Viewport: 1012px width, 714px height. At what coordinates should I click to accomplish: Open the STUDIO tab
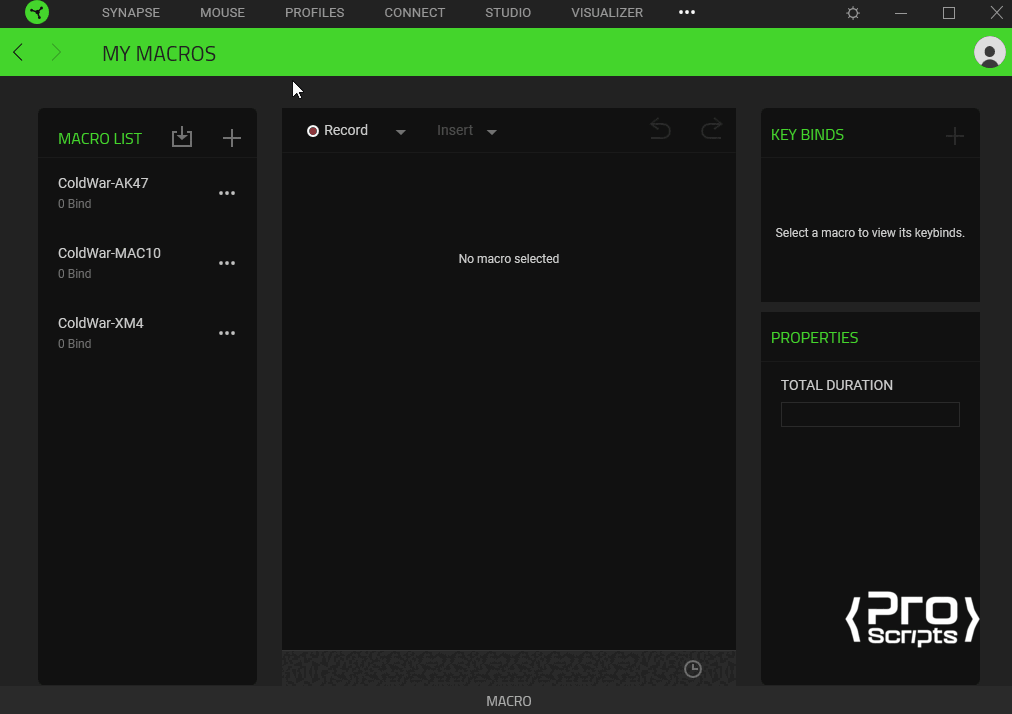click(508, 13)
